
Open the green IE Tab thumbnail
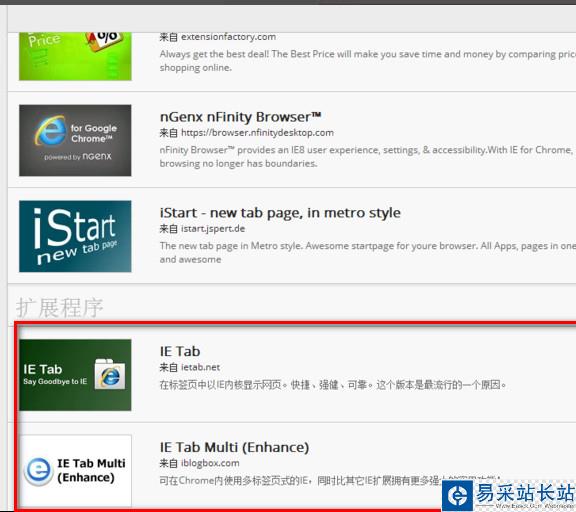75,375
